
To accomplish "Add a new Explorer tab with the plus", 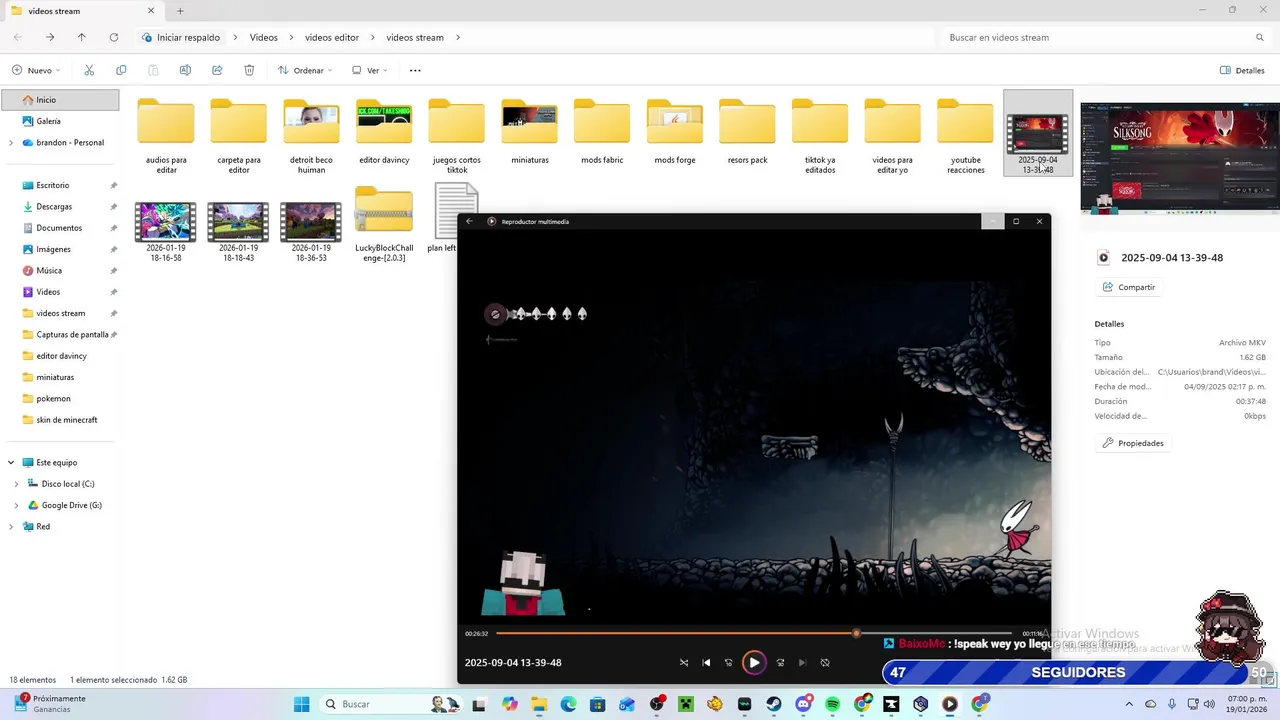I will point(180,11).
